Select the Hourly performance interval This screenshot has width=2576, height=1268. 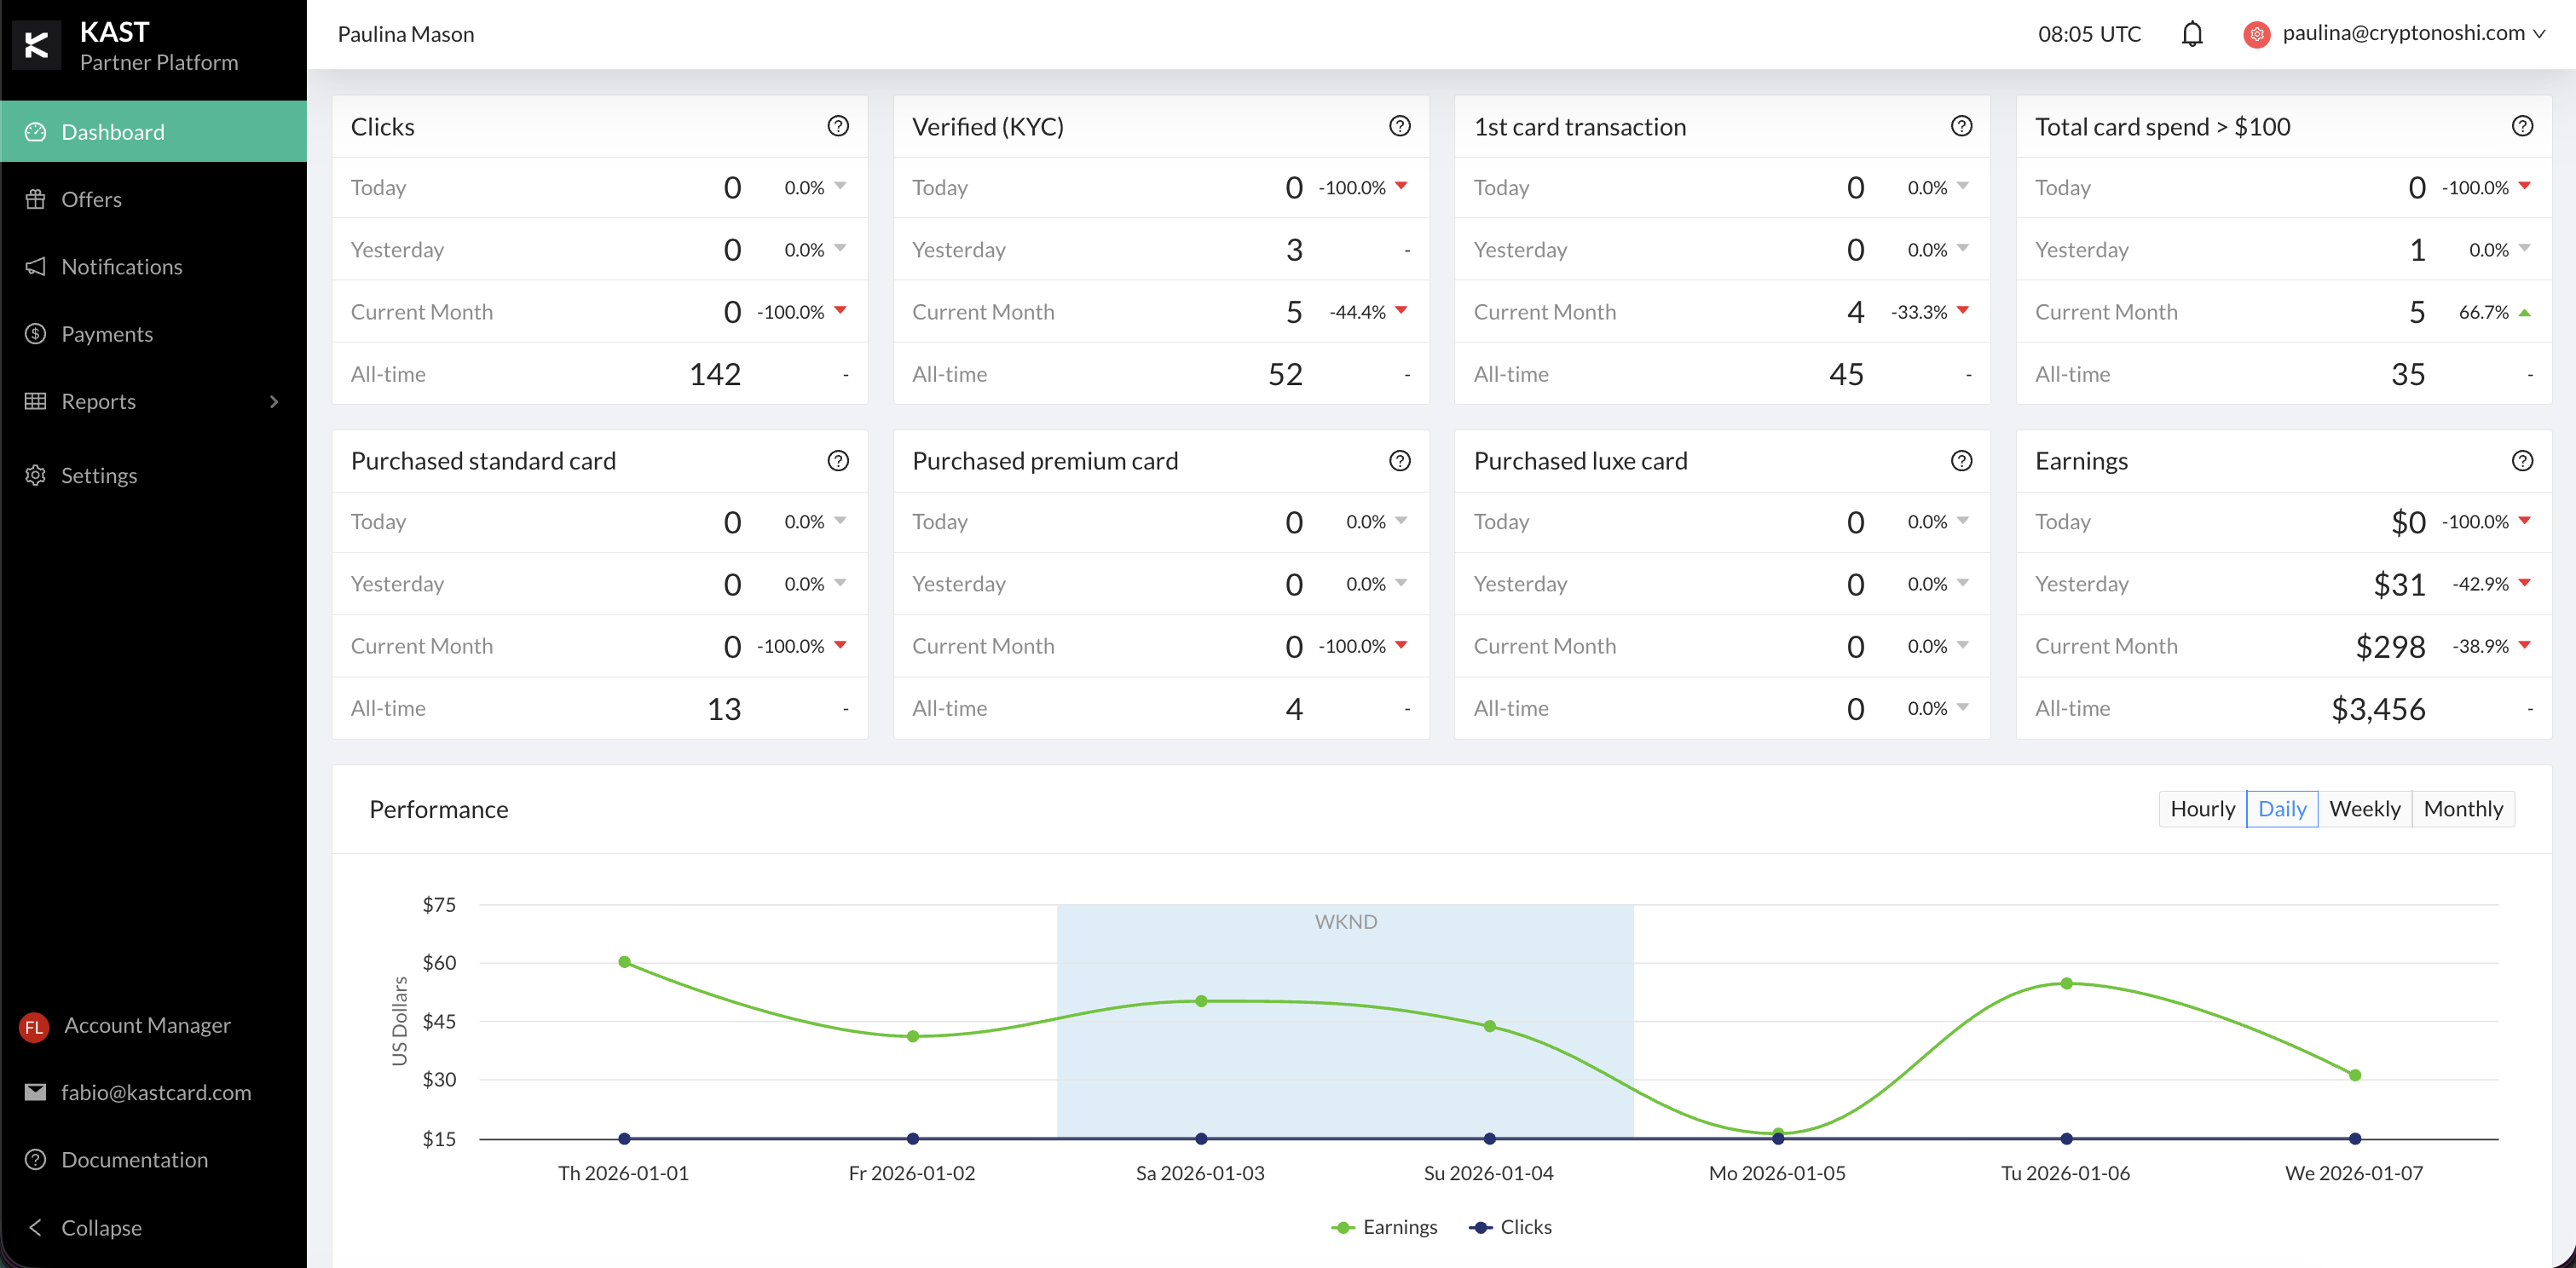tap(2202, 808)
